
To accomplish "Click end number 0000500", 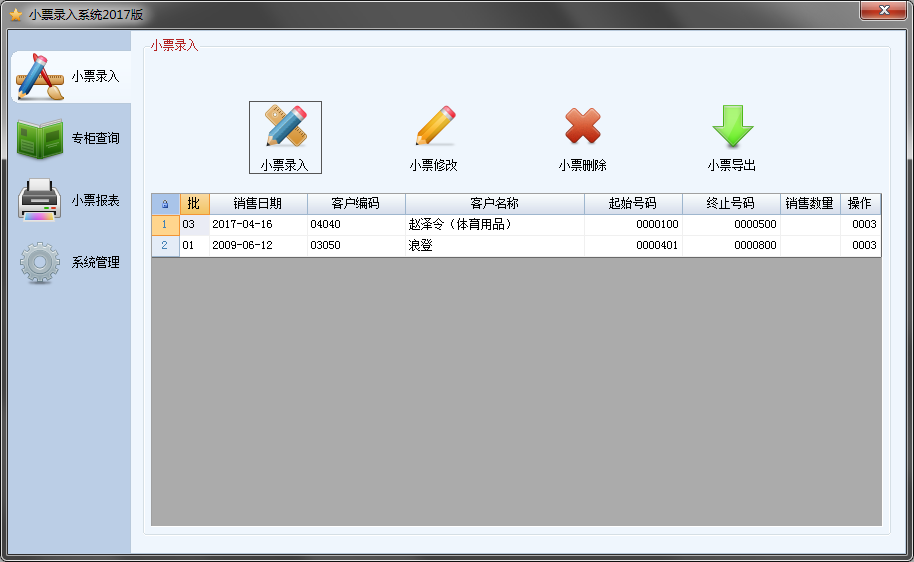I will click(x=731, y=225).
